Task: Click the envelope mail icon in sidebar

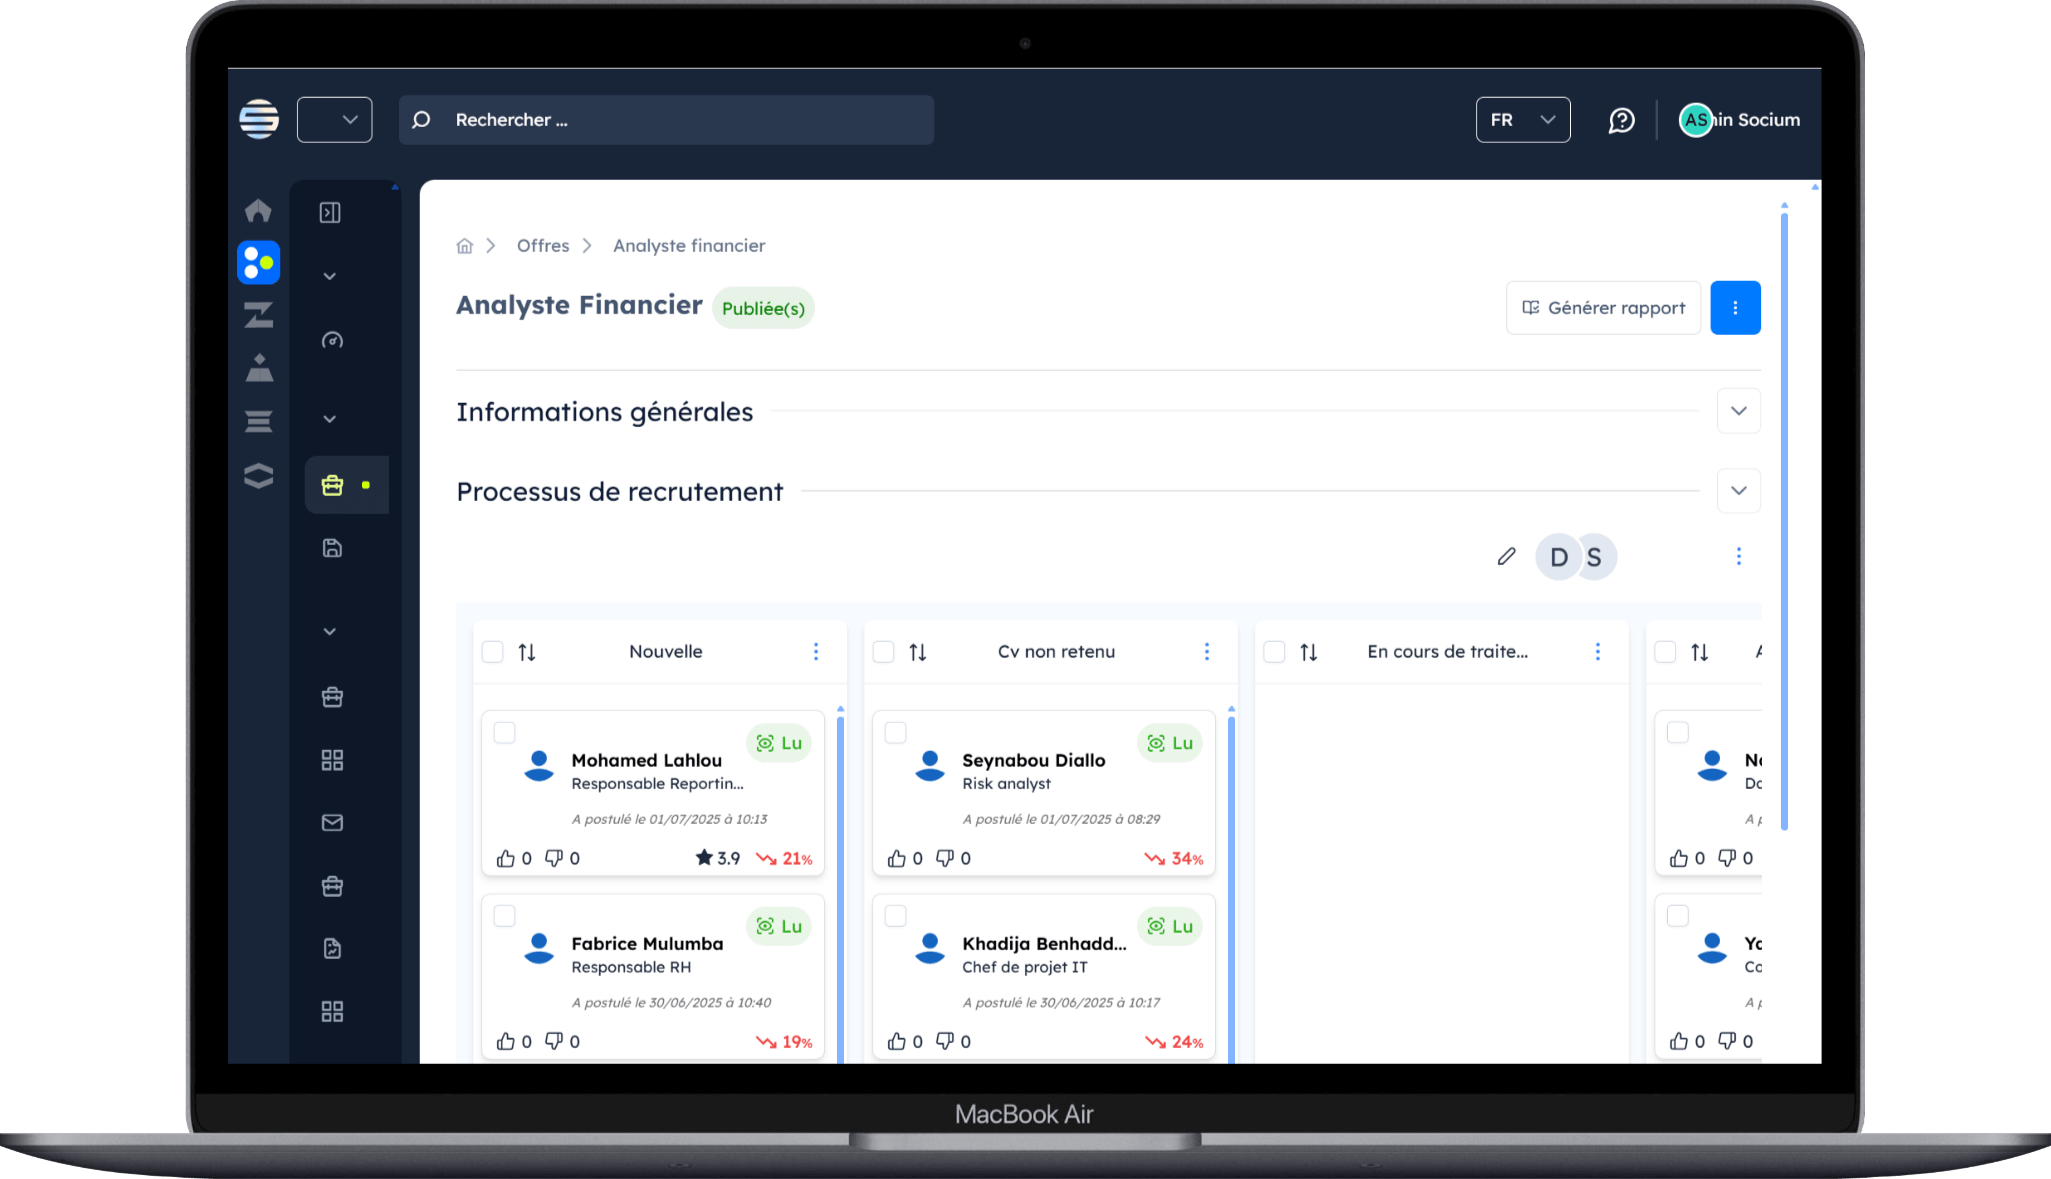Action: [332, 822]
